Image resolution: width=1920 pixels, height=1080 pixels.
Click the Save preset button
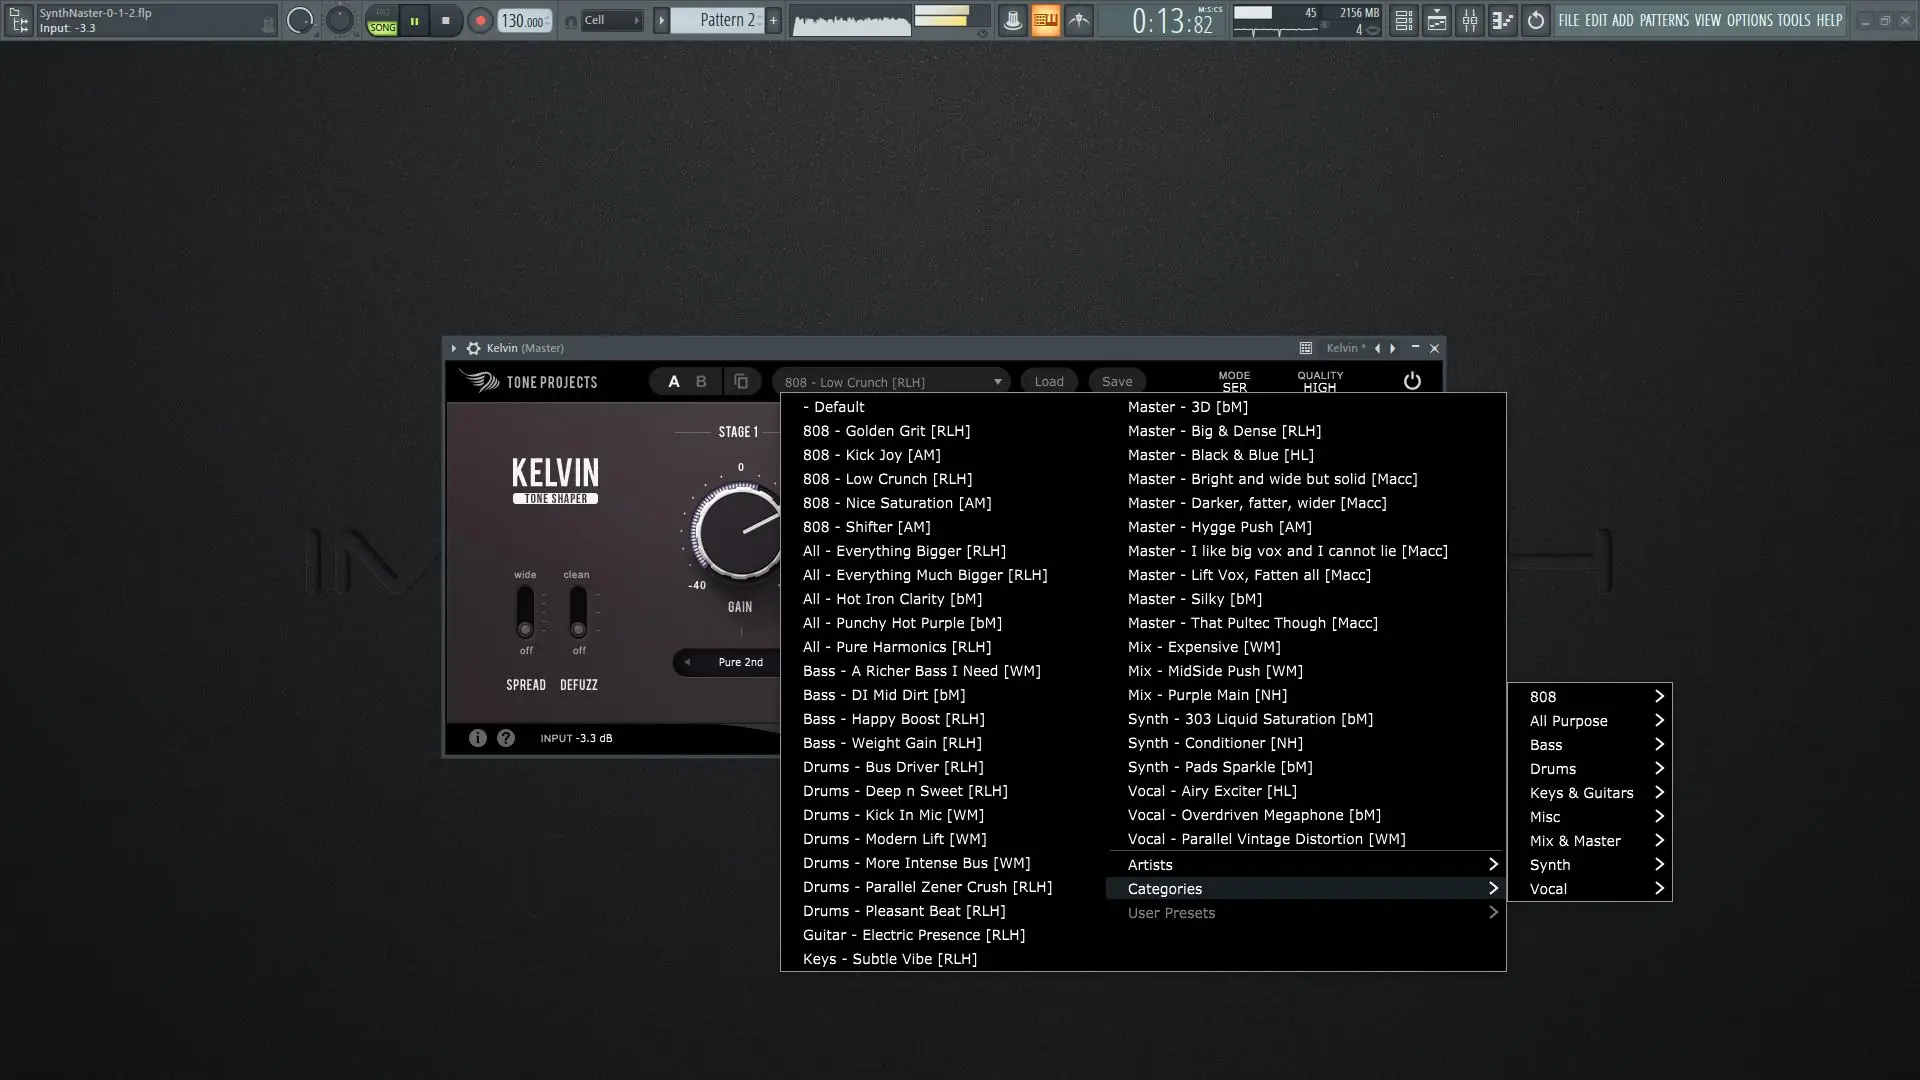tap(1116, 381)
